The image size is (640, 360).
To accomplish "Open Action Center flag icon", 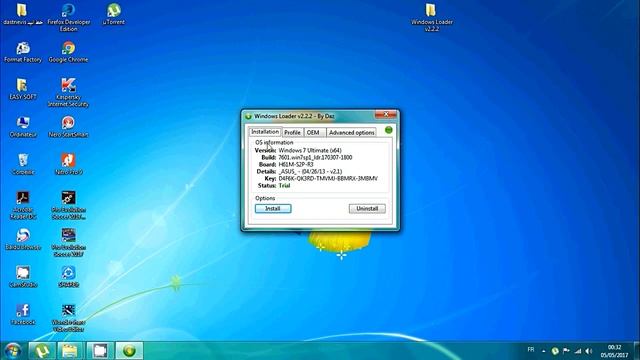I will point(566,351).
